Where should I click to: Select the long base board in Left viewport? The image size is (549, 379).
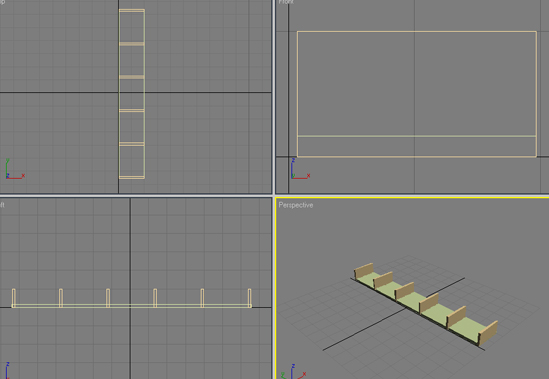[132, 306]
